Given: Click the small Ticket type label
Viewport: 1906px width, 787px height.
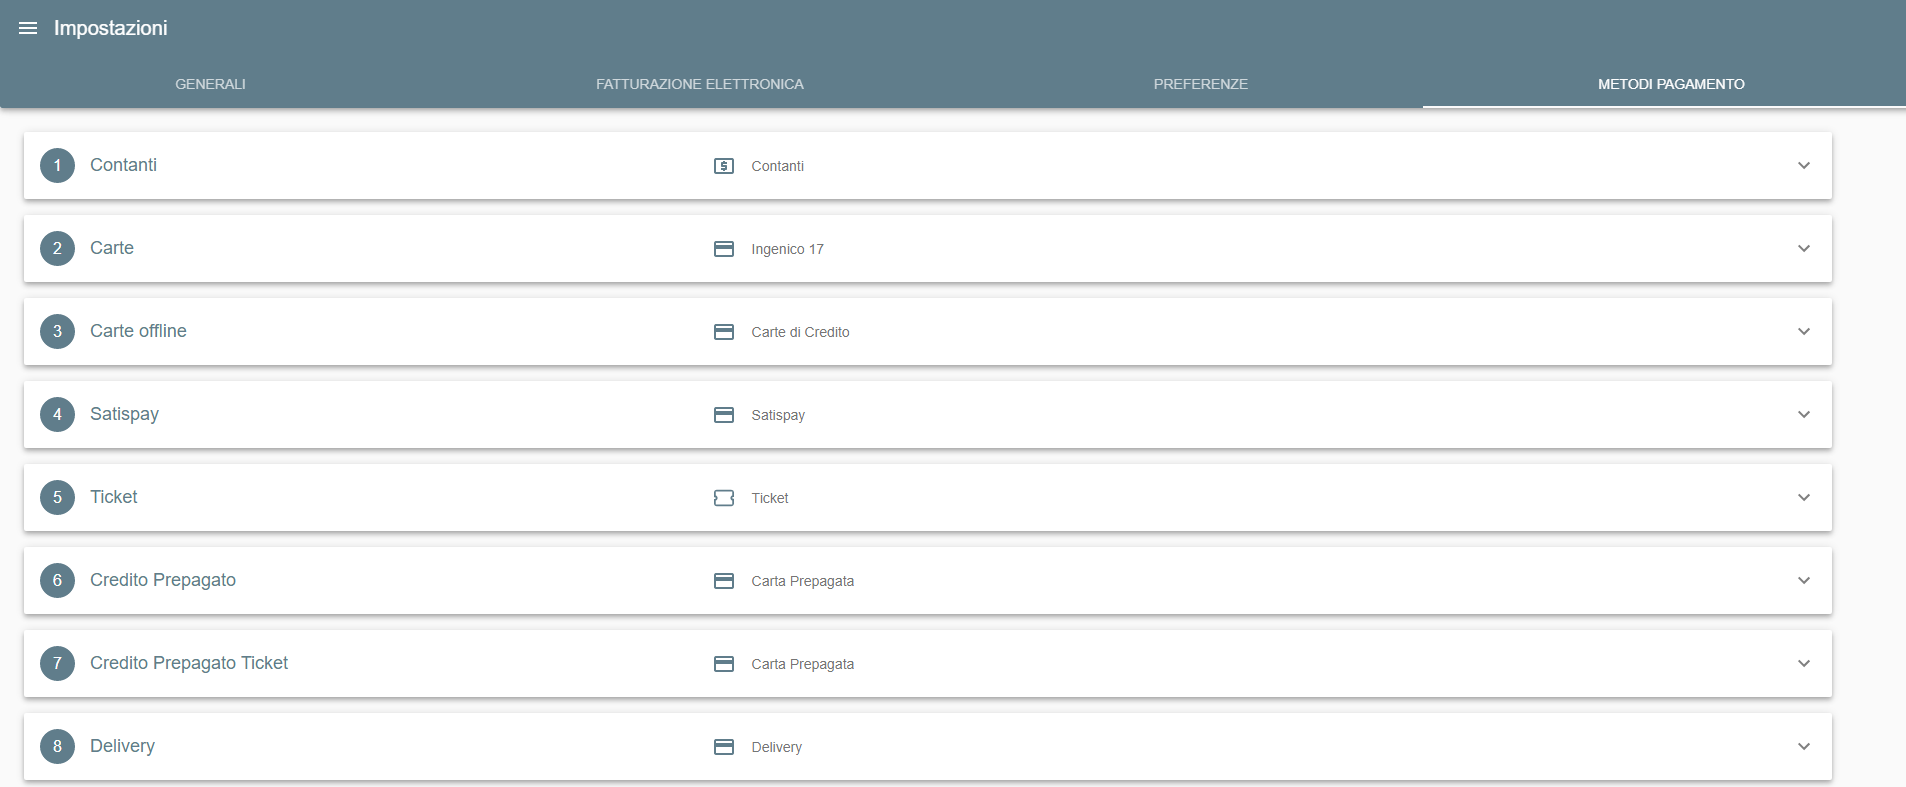Looking at the screenshot, I should tap(770, 498).
